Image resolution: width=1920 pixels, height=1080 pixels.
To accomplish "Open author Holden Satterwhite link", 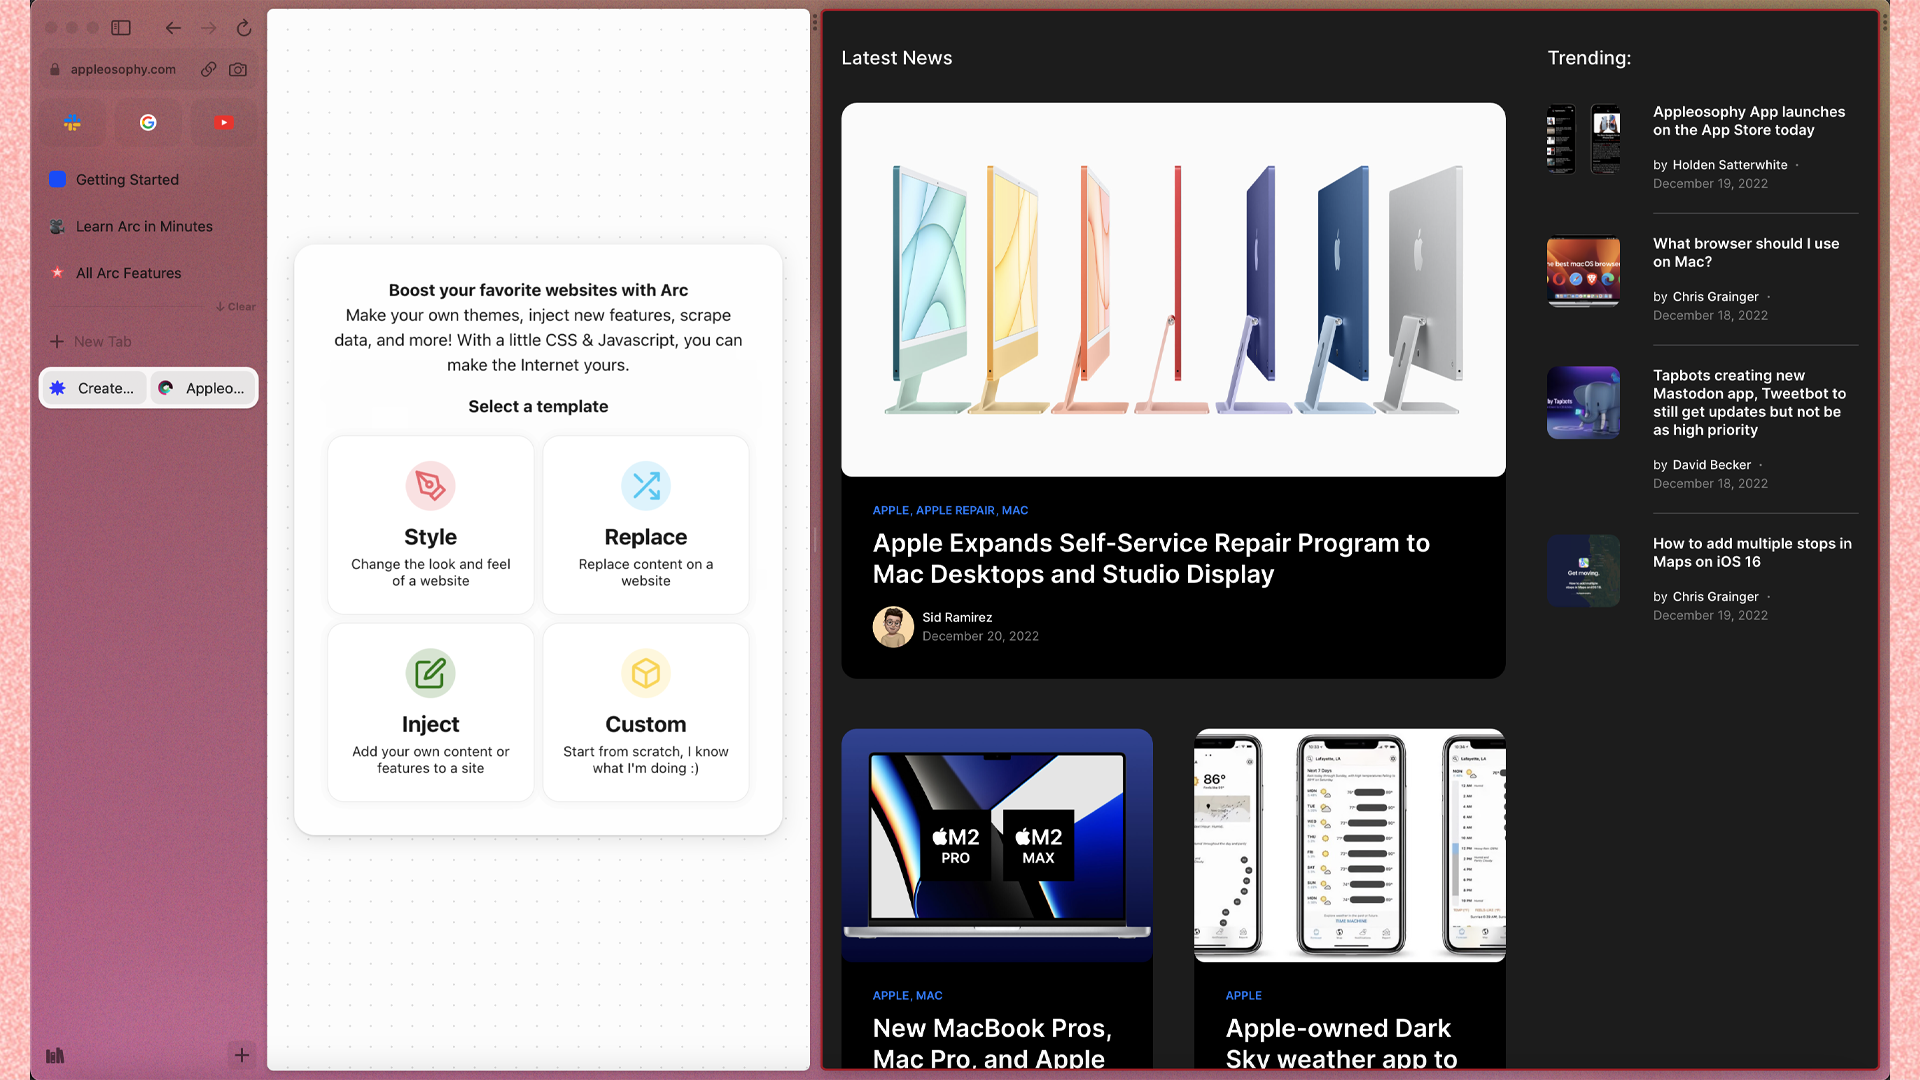I will coord(1730,165).
